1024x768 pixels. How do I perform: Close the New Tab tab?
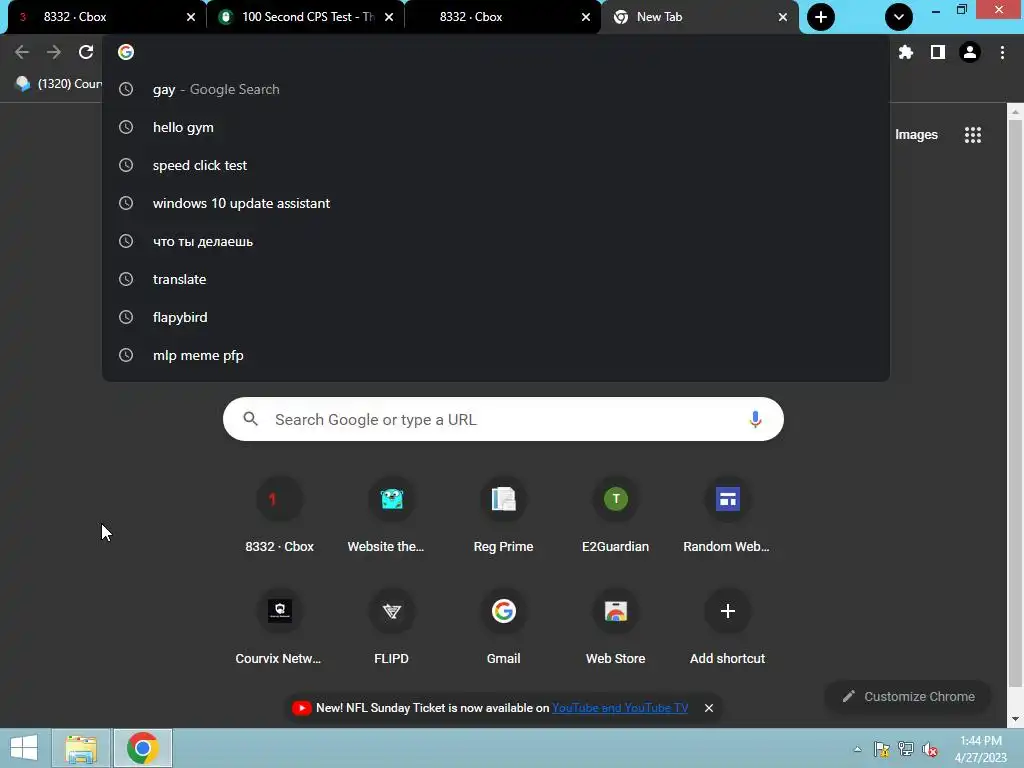[x=782, y=17]
